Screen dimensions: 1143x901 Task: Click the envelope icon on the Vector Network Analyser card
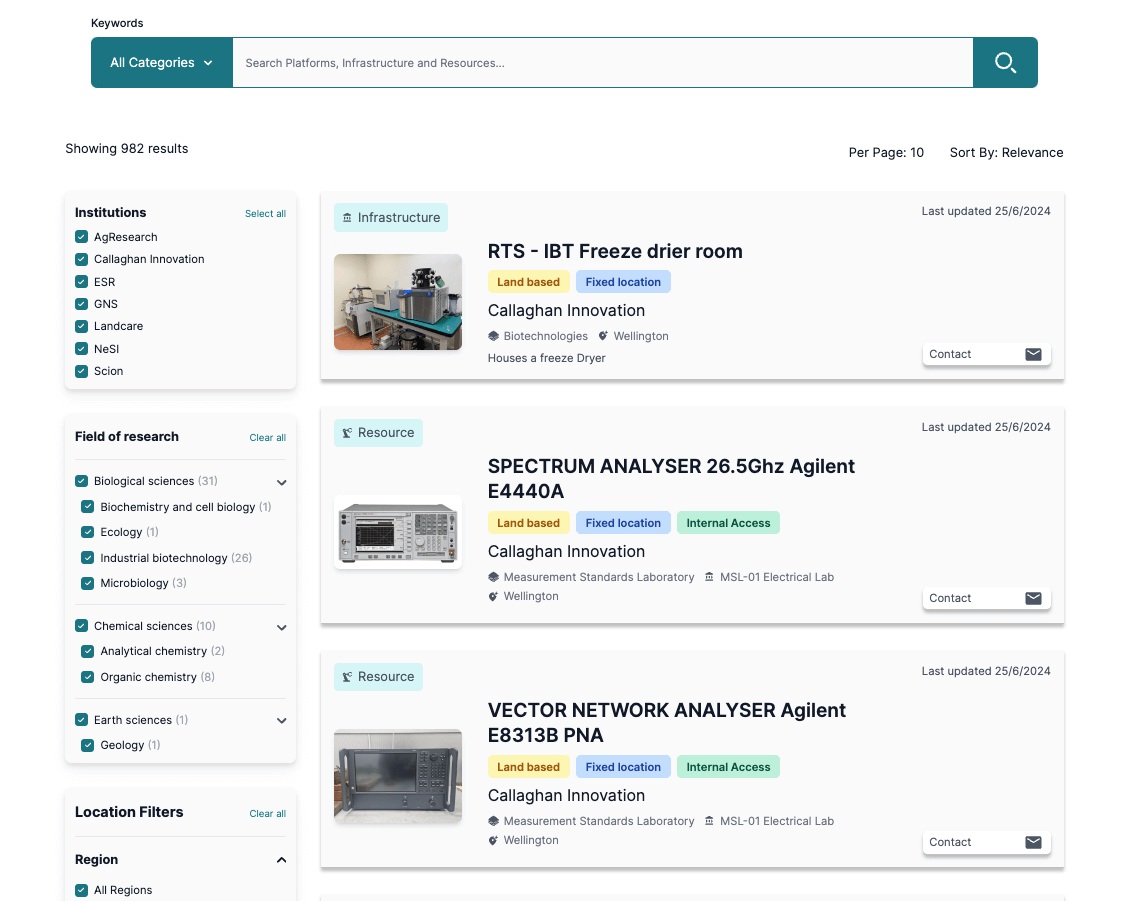[1033, 842]
